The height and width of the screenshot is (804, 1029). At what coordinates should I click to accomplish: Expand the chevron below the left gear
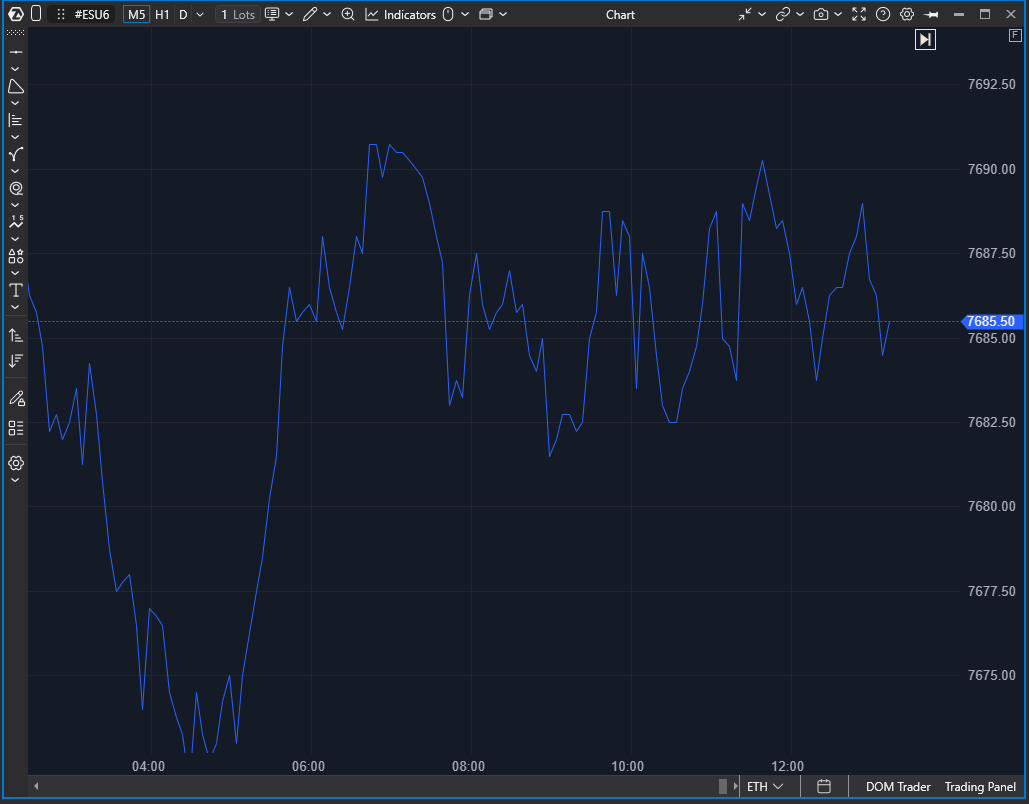pyautogui.click(x=16, y=480)
